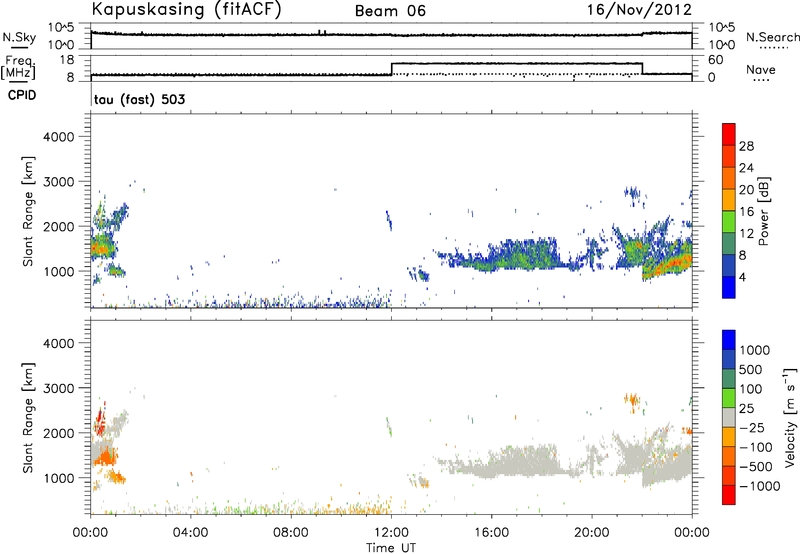
Task: Pick the red below -1000 velocity segment
Action: tap(729, 495)
